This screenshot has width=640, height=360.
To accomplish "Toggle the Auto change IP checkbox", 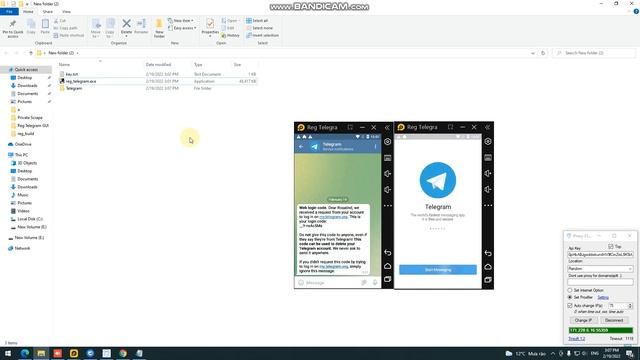I will coord(570,305).
